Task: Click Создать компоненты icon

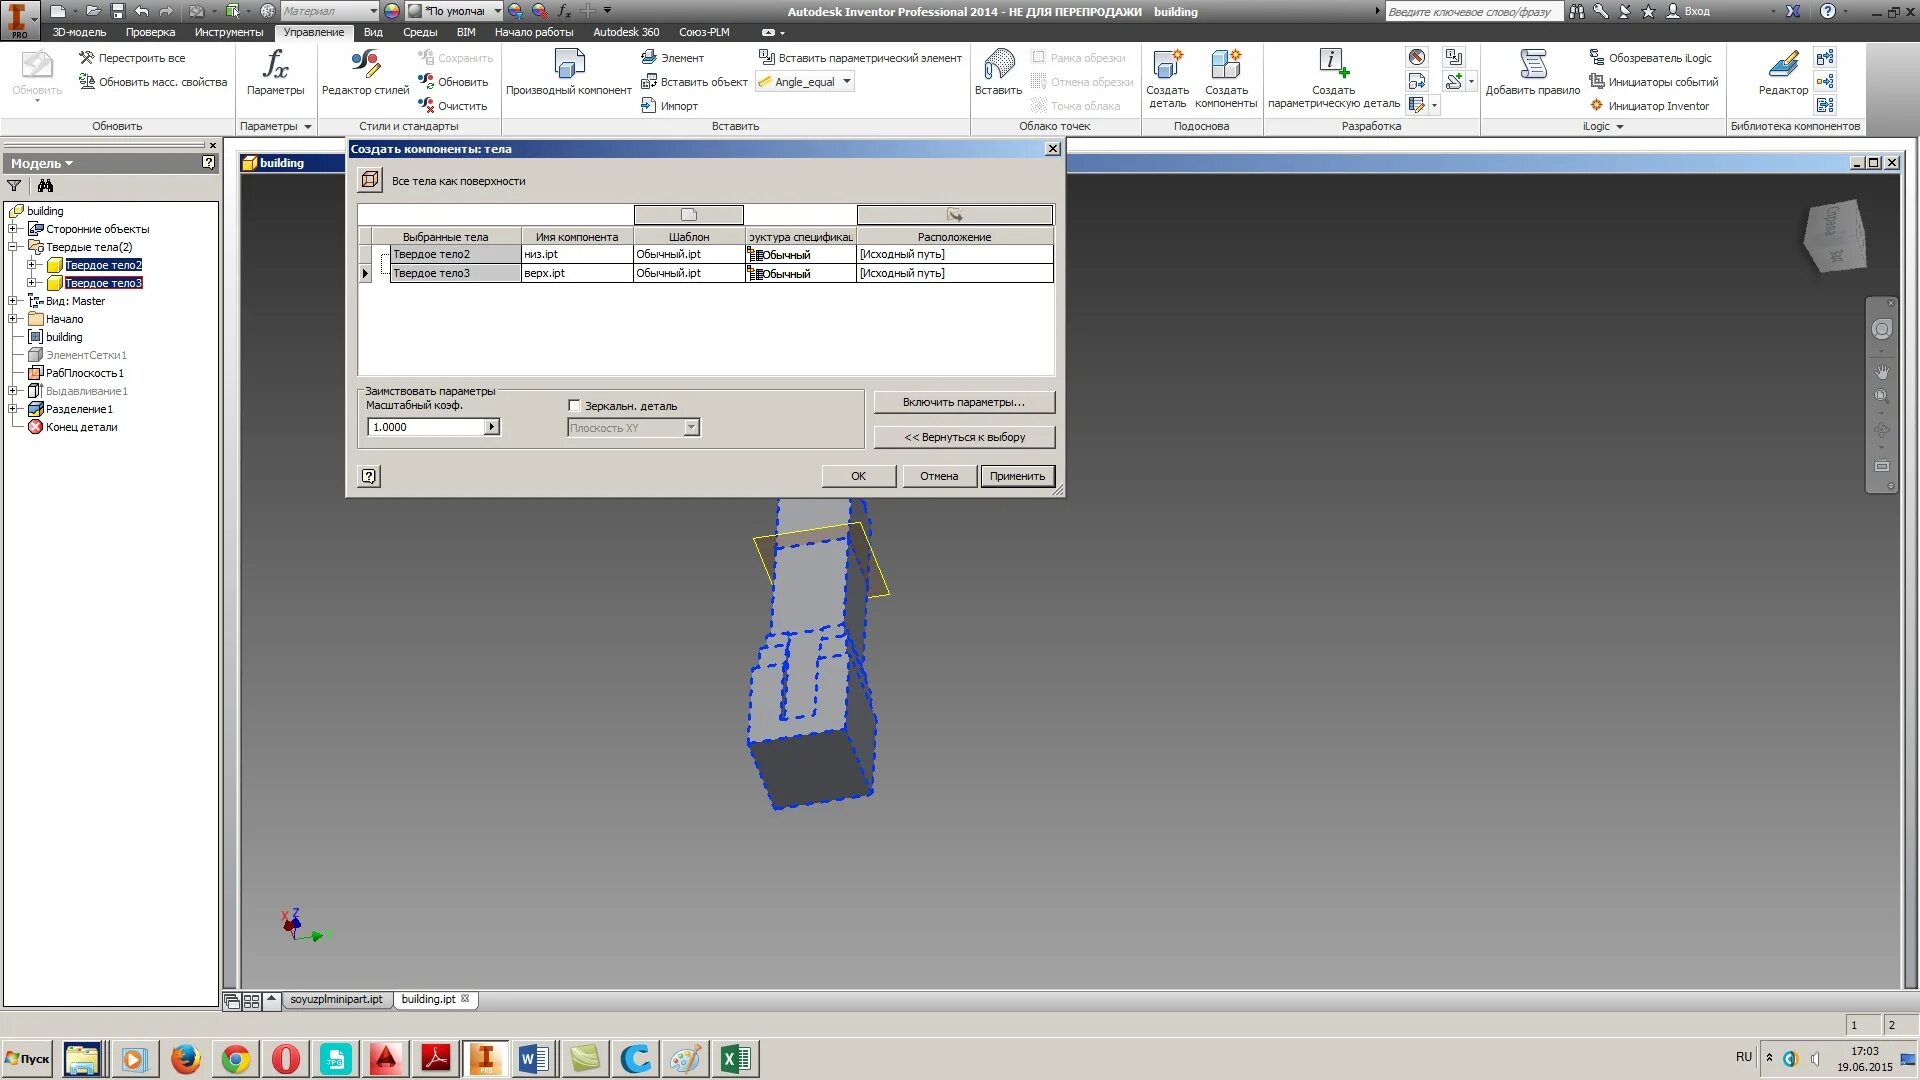Action: (1225, 66)
